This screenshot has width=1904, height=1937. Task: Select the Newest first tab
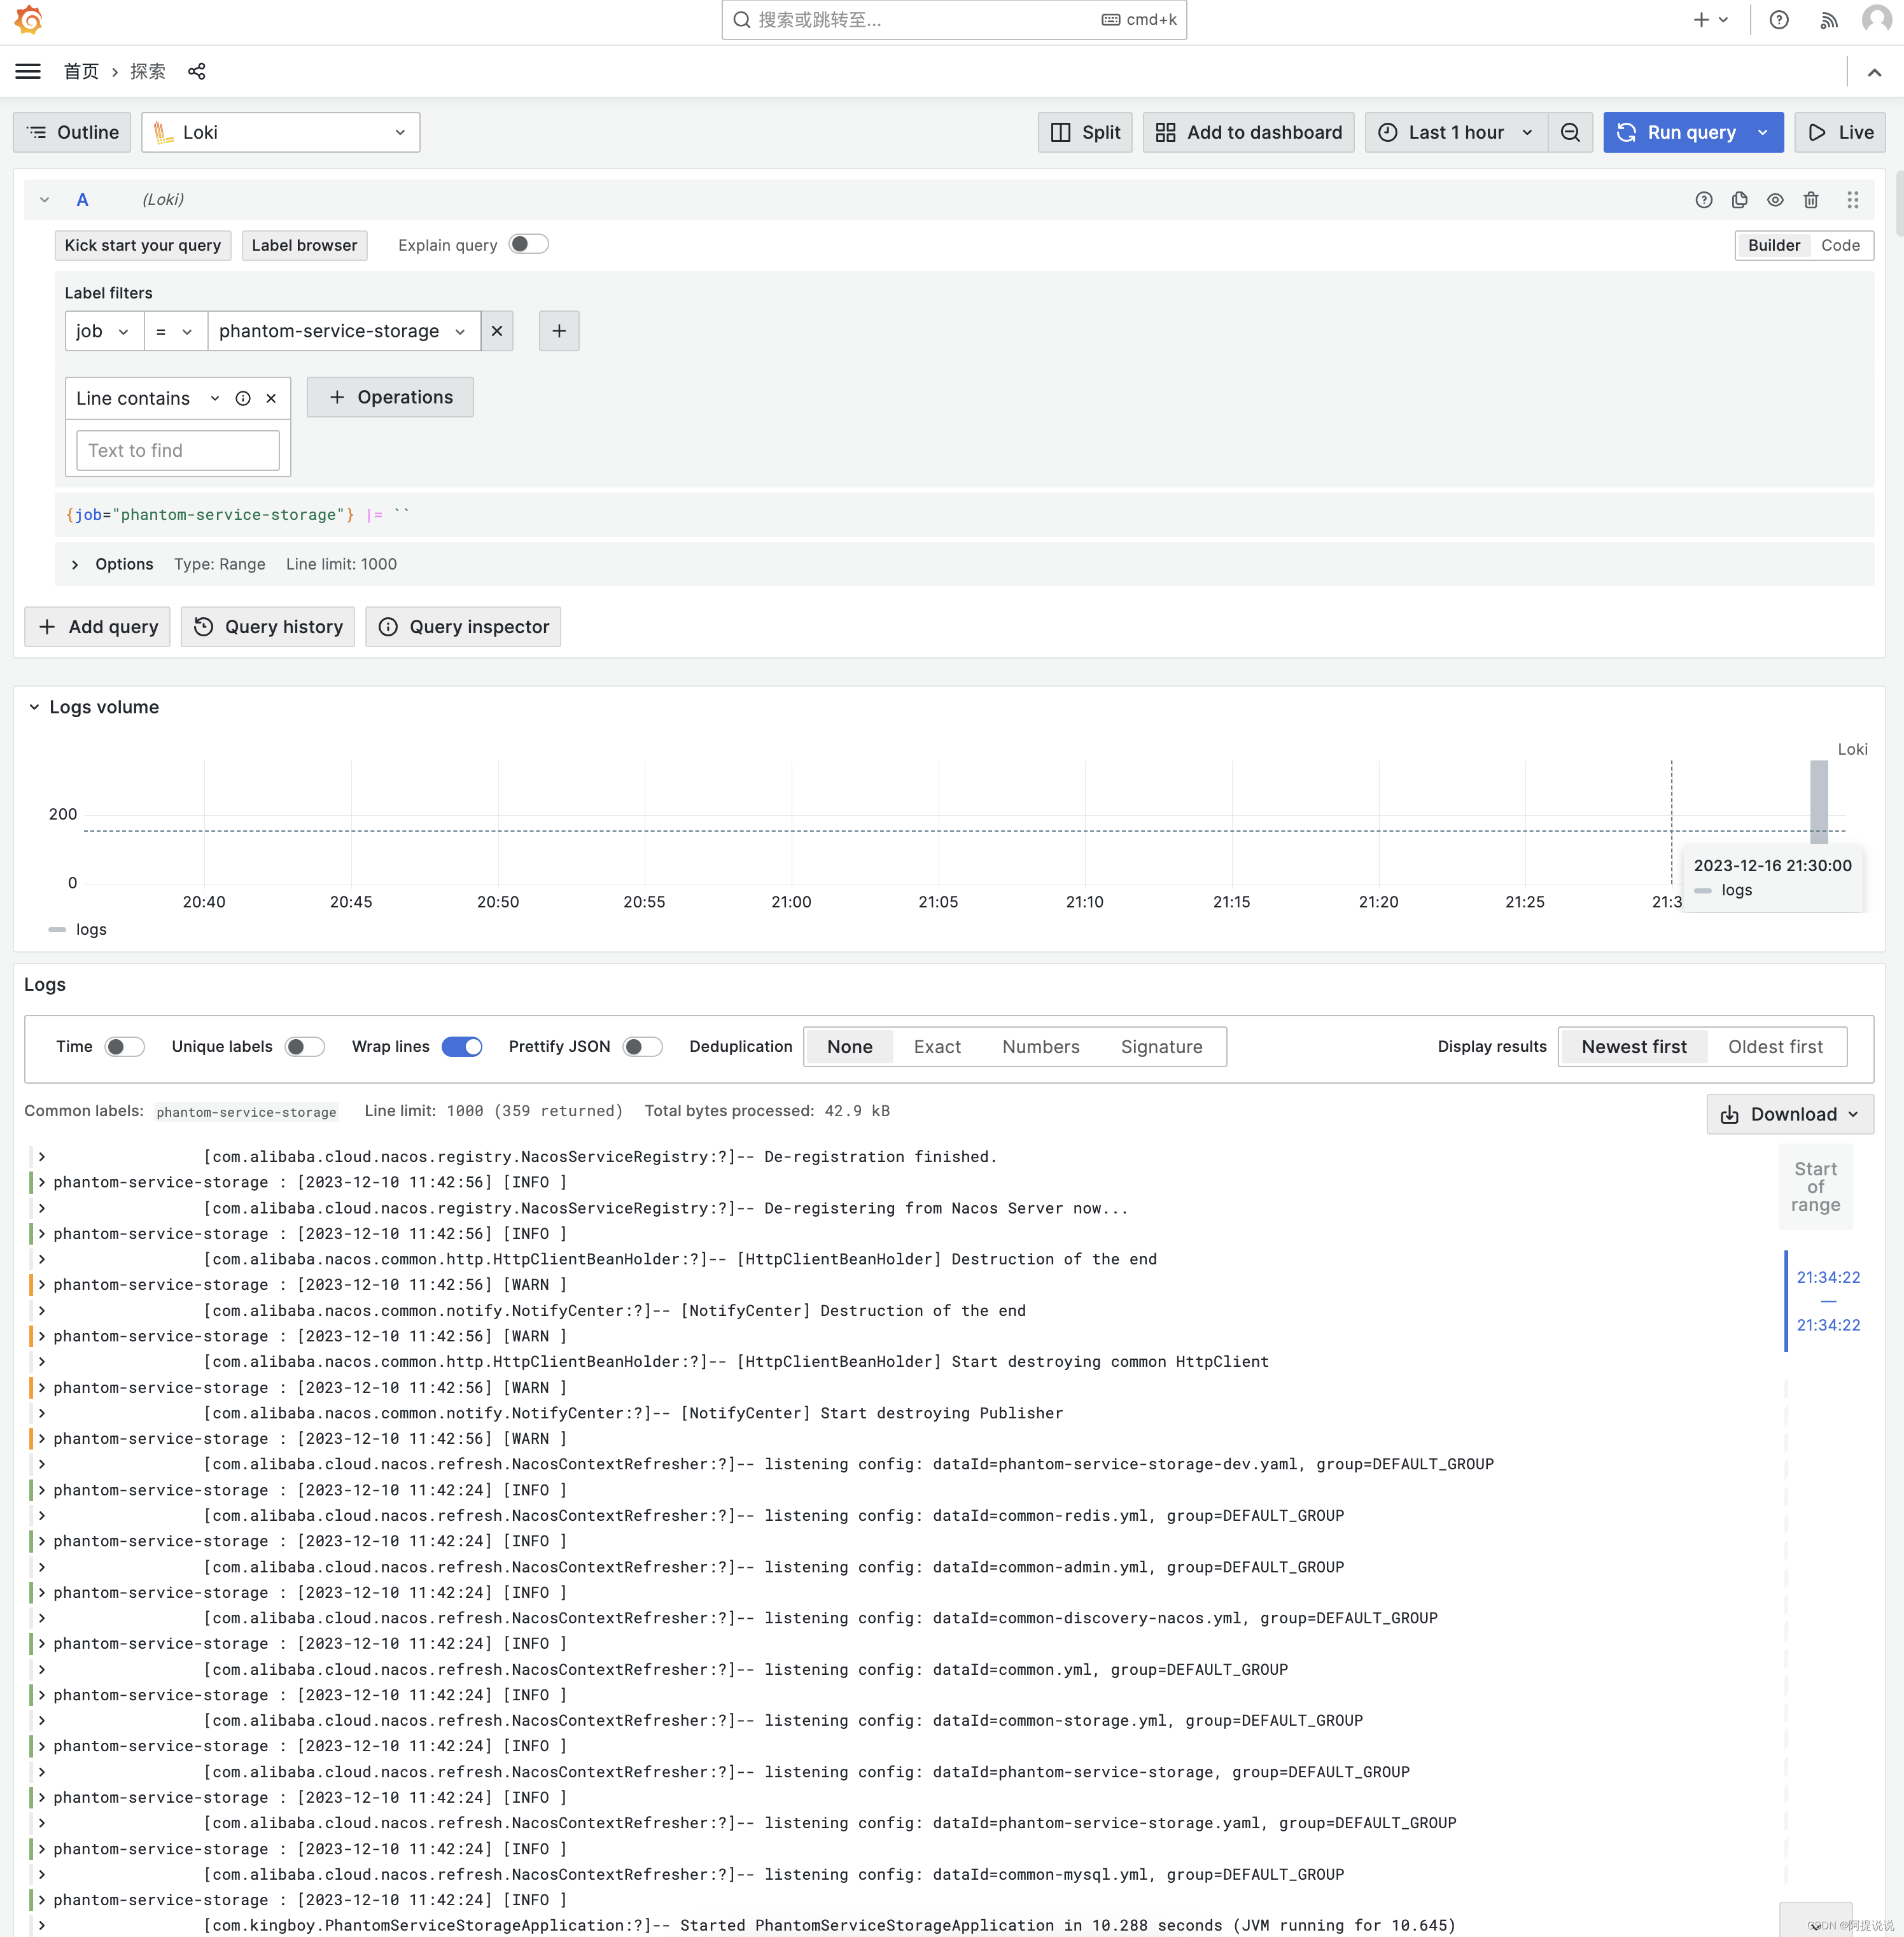tap(1632, 1046)
